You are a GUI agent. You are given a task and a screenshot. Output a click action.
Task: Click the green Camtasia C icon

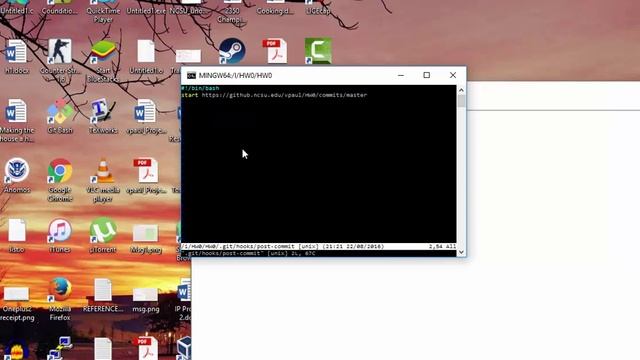(x=318, y=51)
